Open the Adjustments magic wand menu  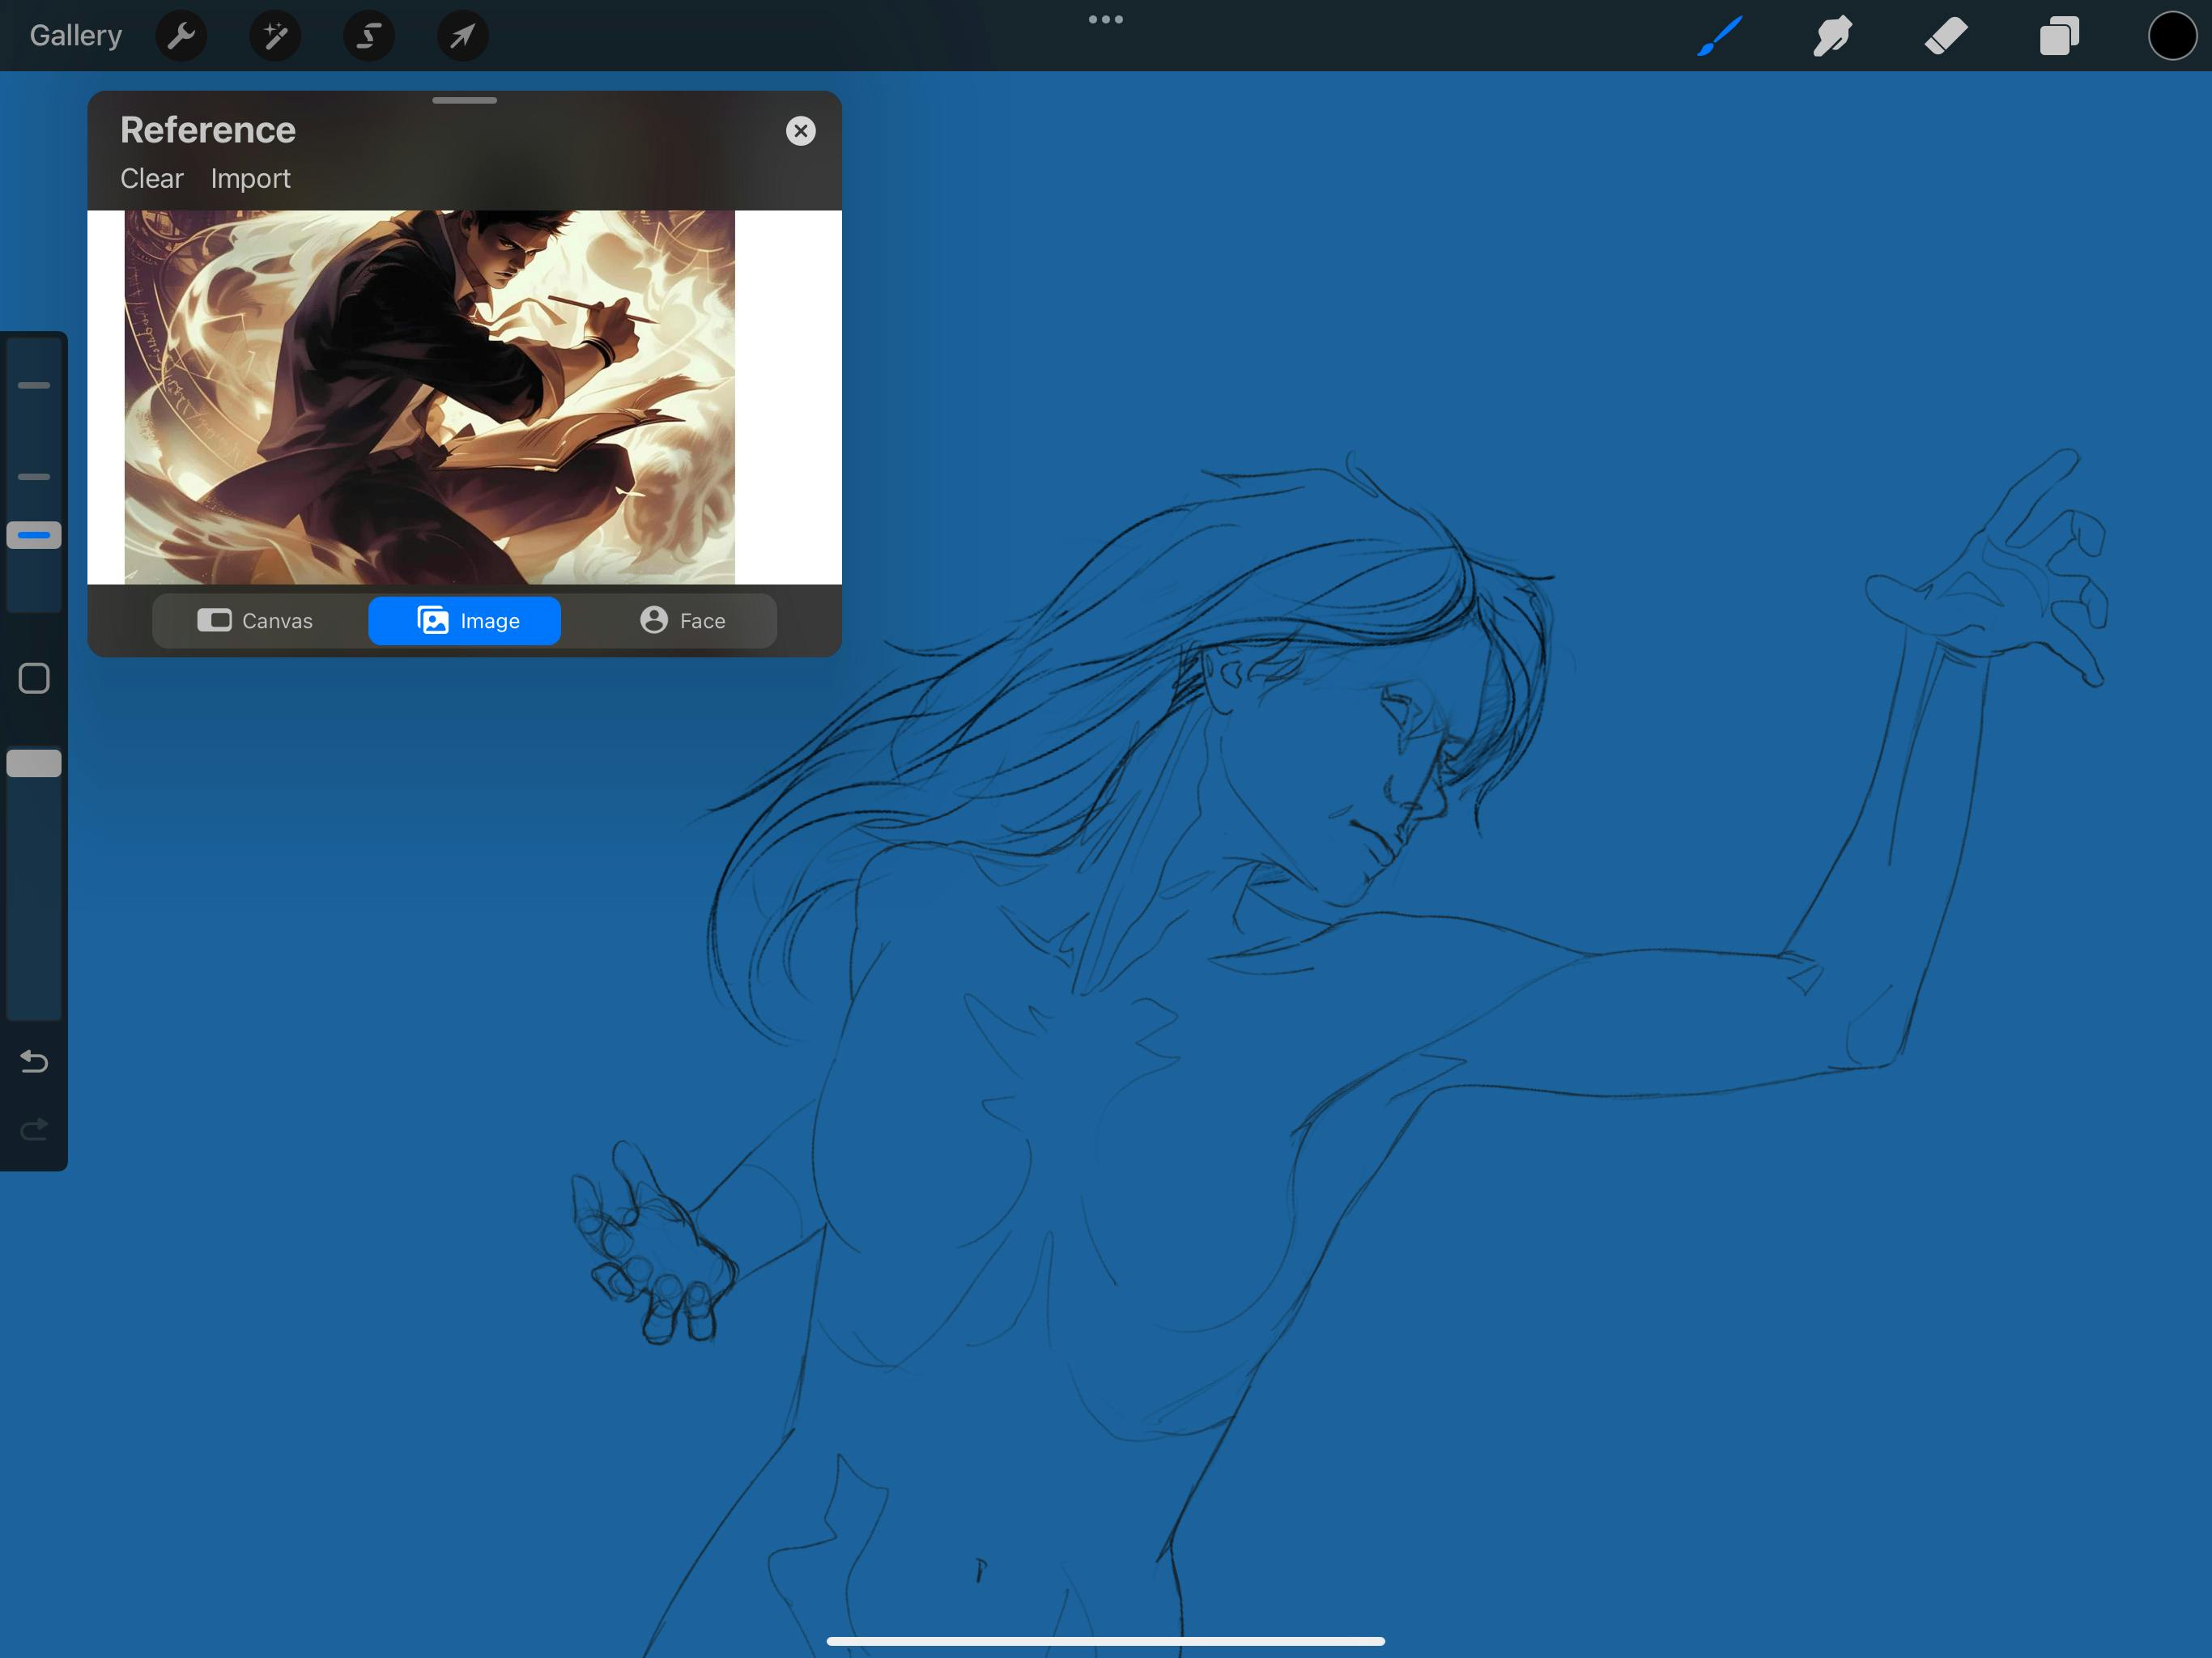click(x=275, y=36)
